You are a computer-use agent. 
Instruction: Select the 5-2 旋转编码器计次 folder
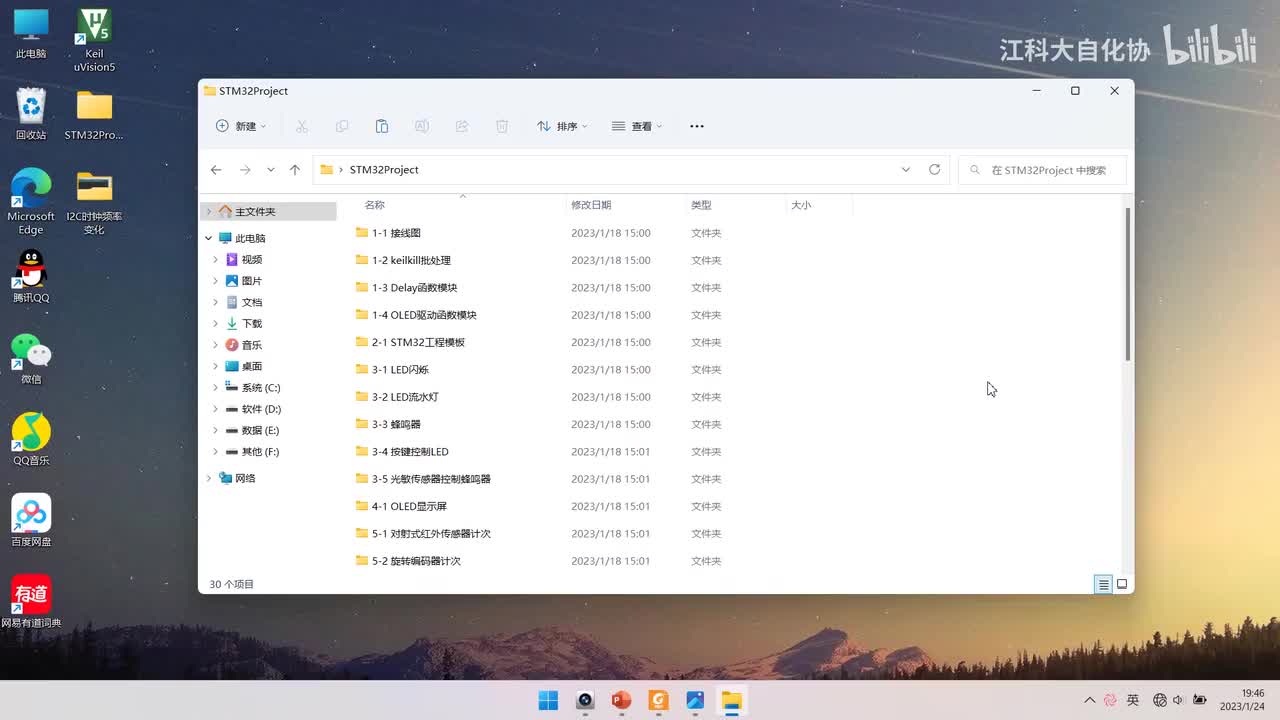click(408, 561)
